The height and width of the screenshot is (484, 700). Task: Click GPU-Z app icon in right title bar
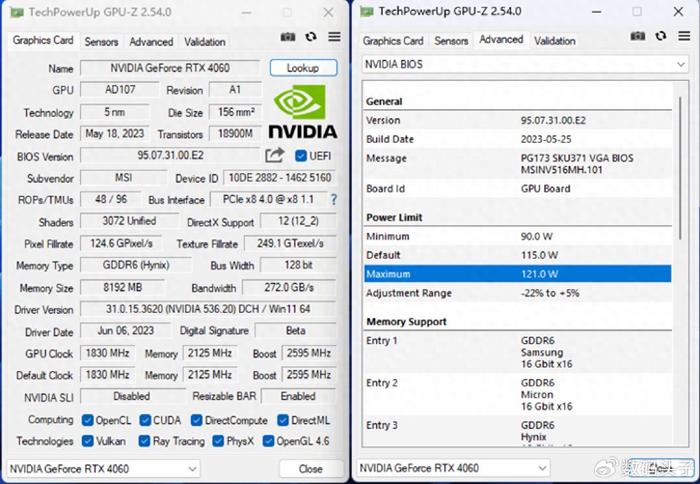[x=367, y=12]
